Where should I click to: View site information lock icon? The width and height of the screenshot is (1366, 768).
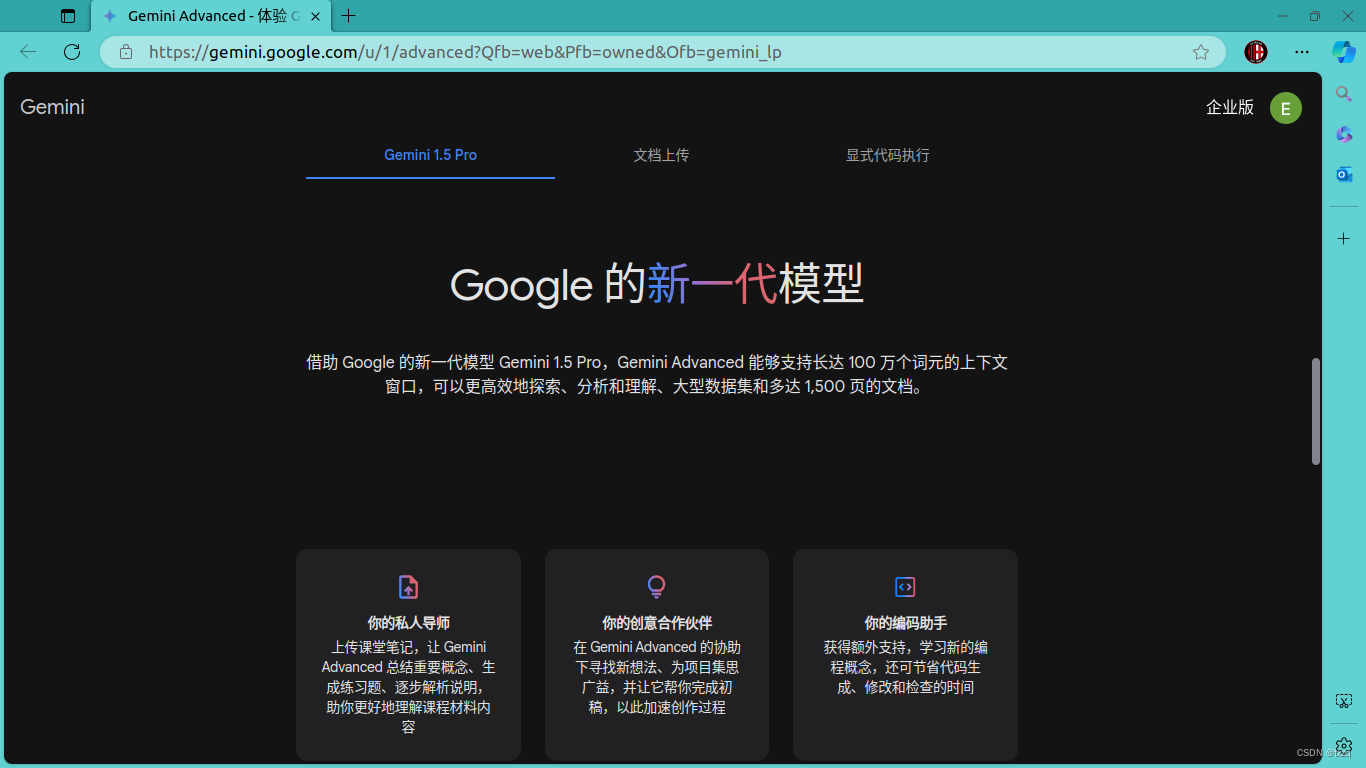(x=126, y=52)
